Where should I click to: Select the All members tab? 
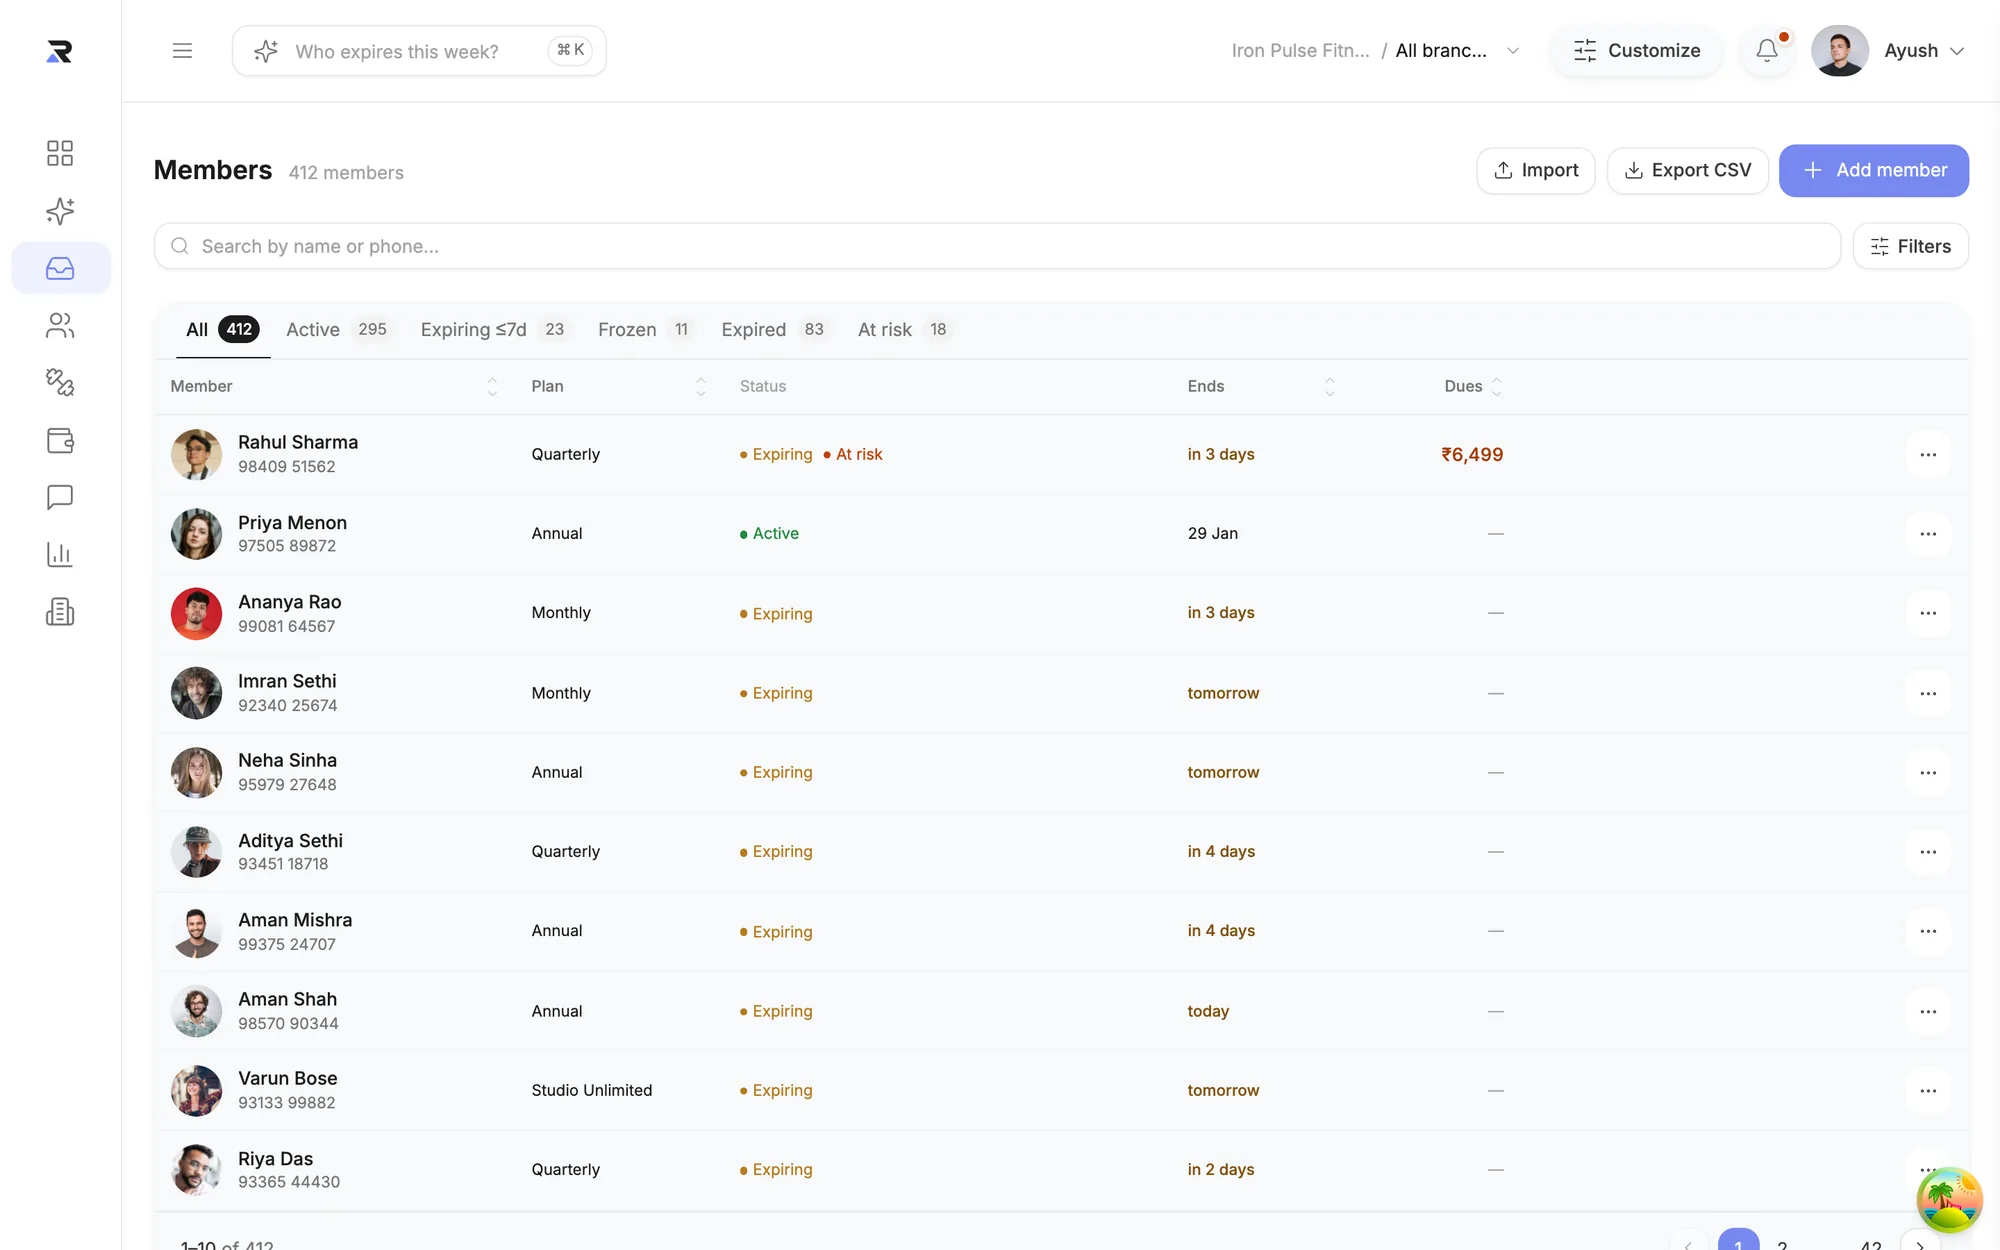pyautogui.click(x=222, y=329)
